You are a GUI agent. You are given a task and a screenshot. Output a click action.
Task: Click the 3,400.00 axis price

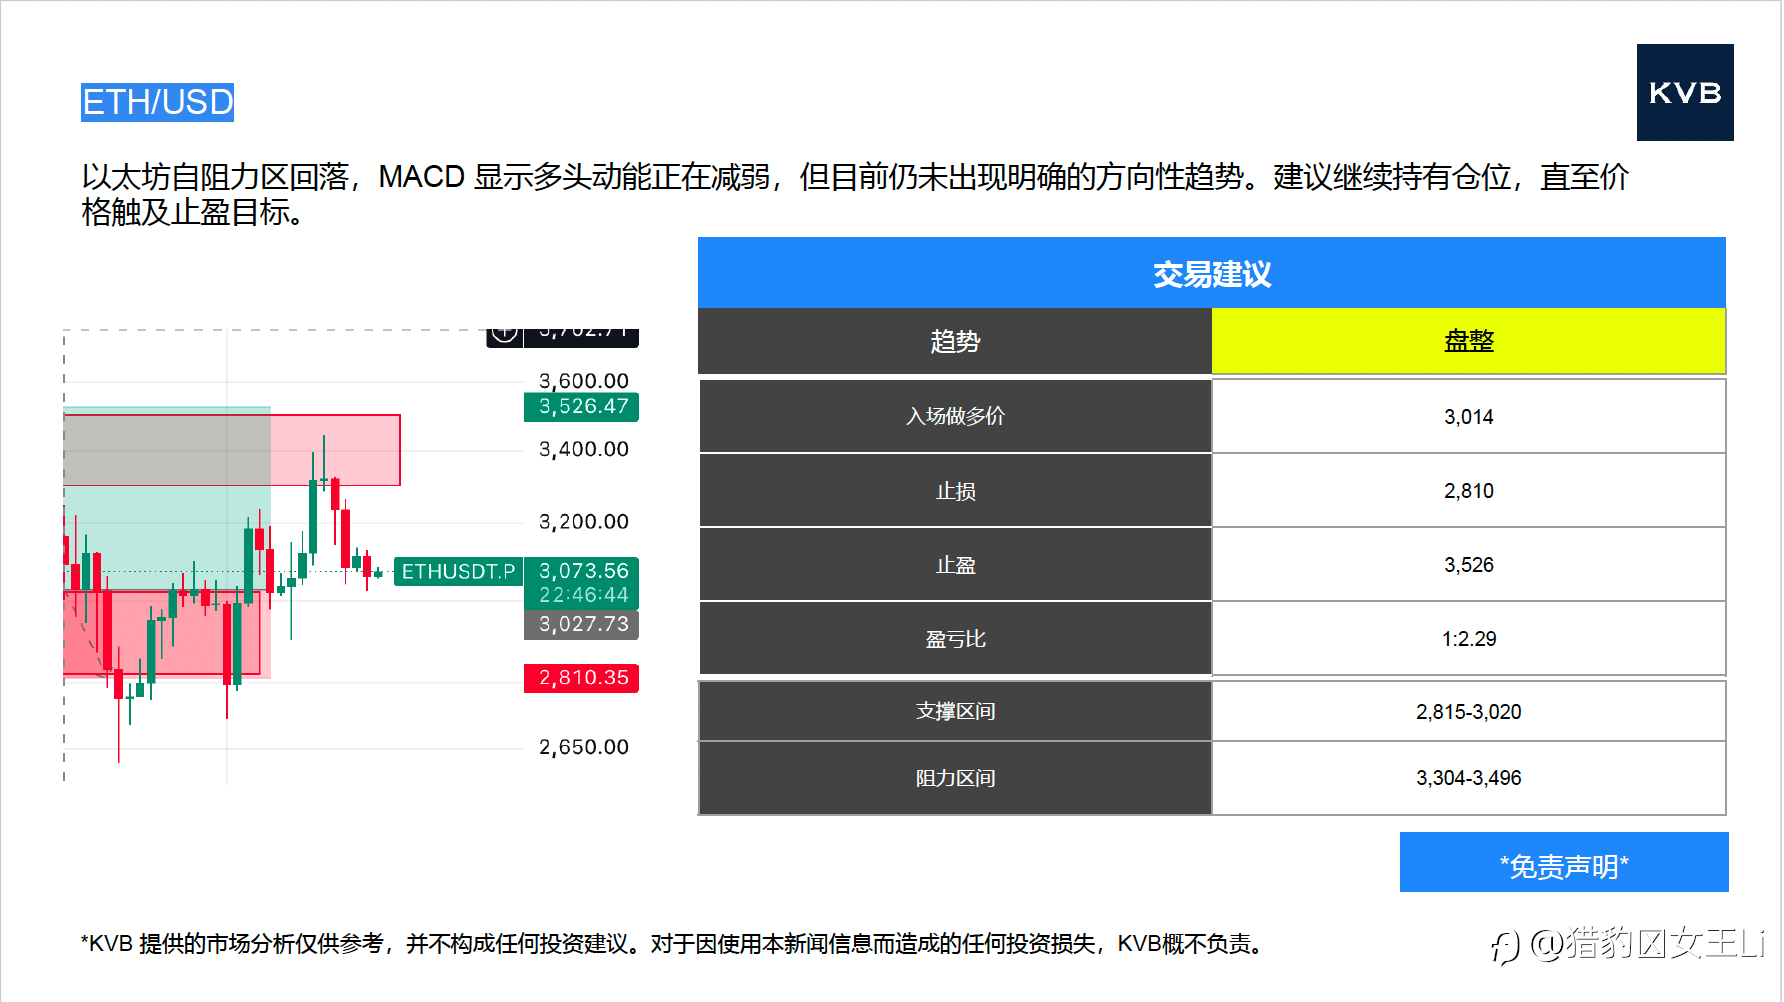click(x=584, y=449)
